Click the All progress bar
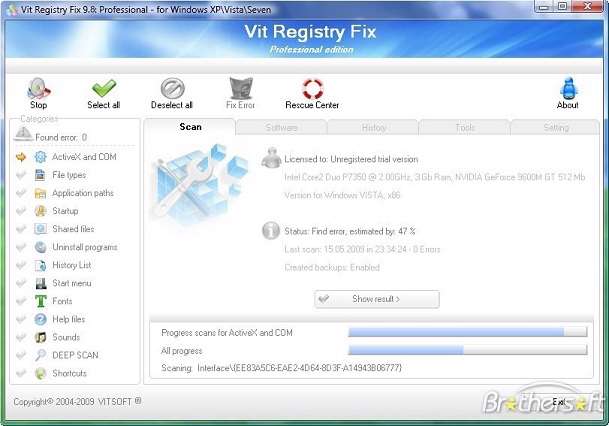The image size is (609, 426). 468,350
